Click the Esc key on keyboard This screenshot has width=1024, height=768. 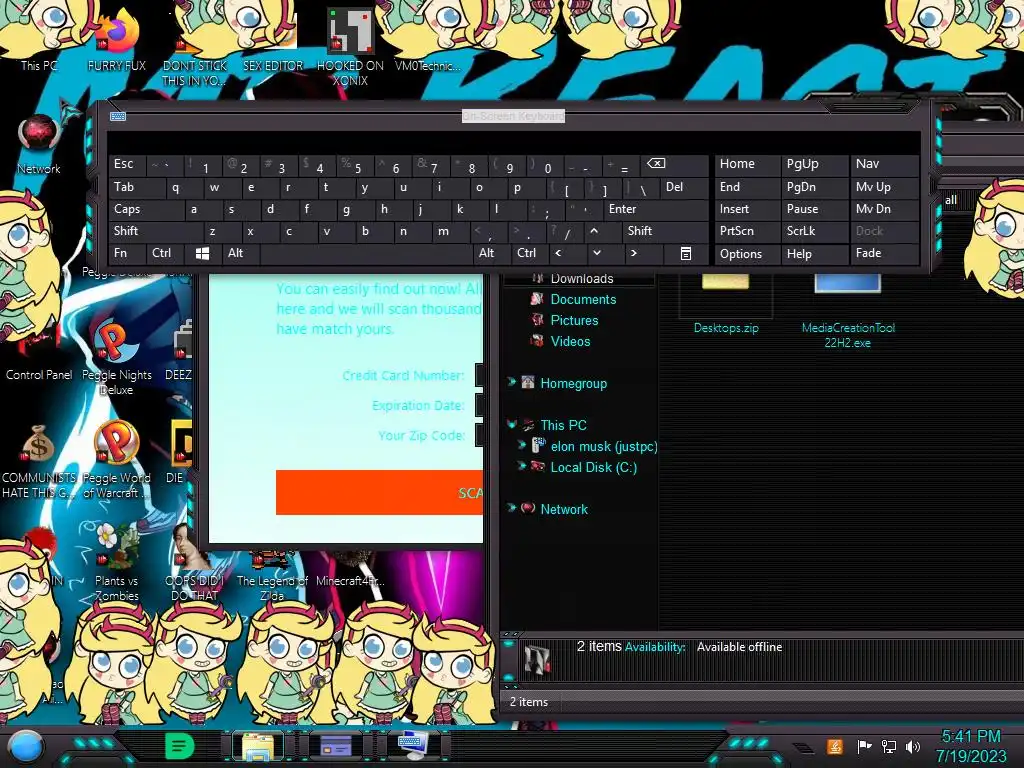coord(127,164)
